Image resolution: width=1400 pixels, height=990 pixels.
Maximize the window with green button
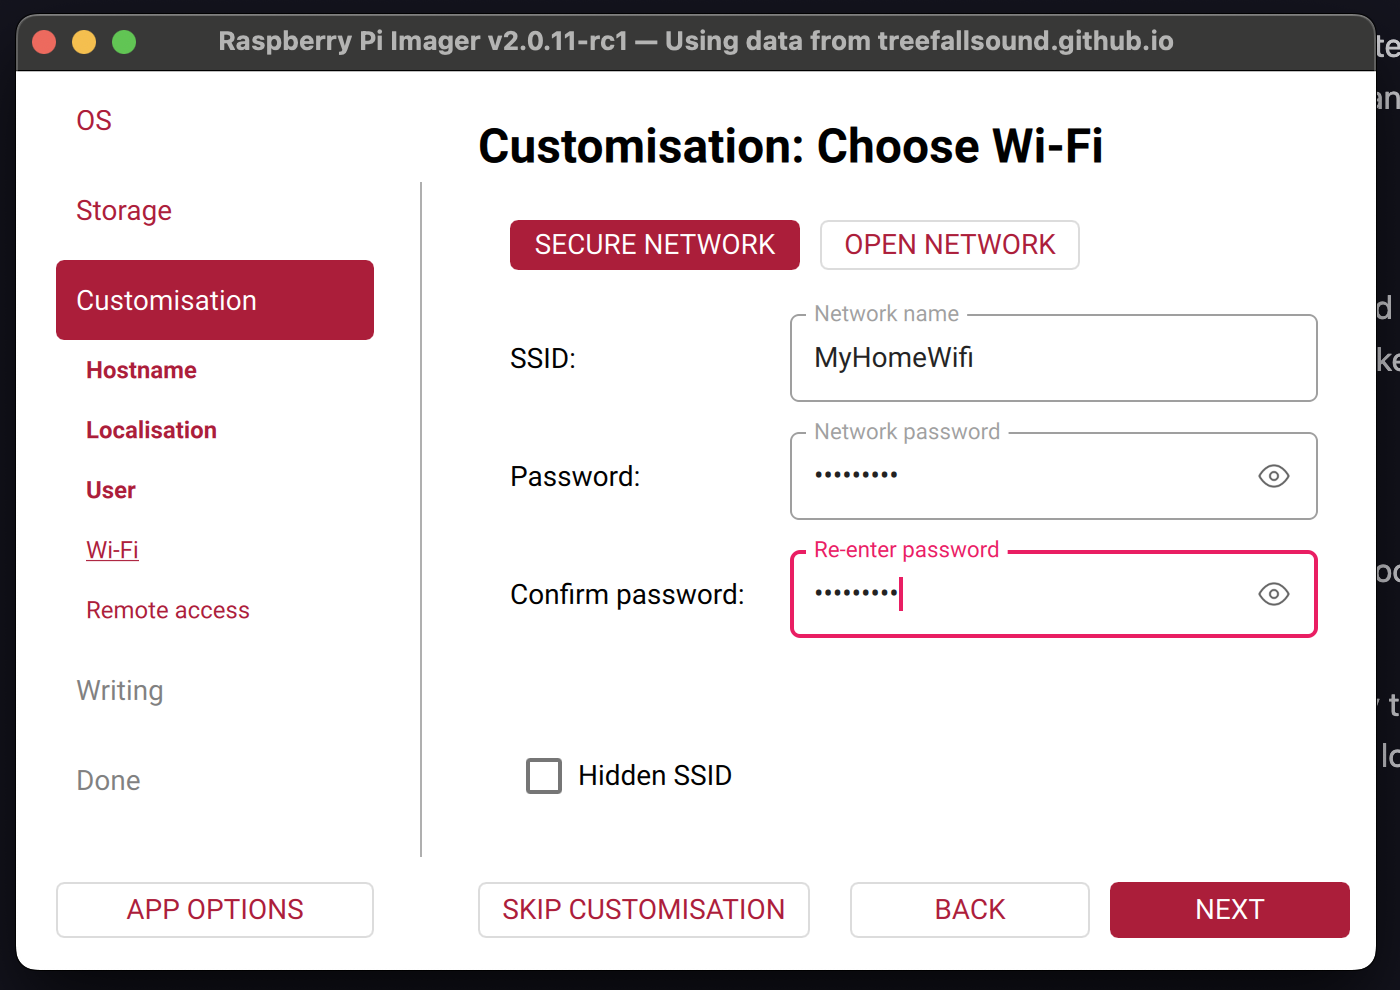click(x=124, y=42)
